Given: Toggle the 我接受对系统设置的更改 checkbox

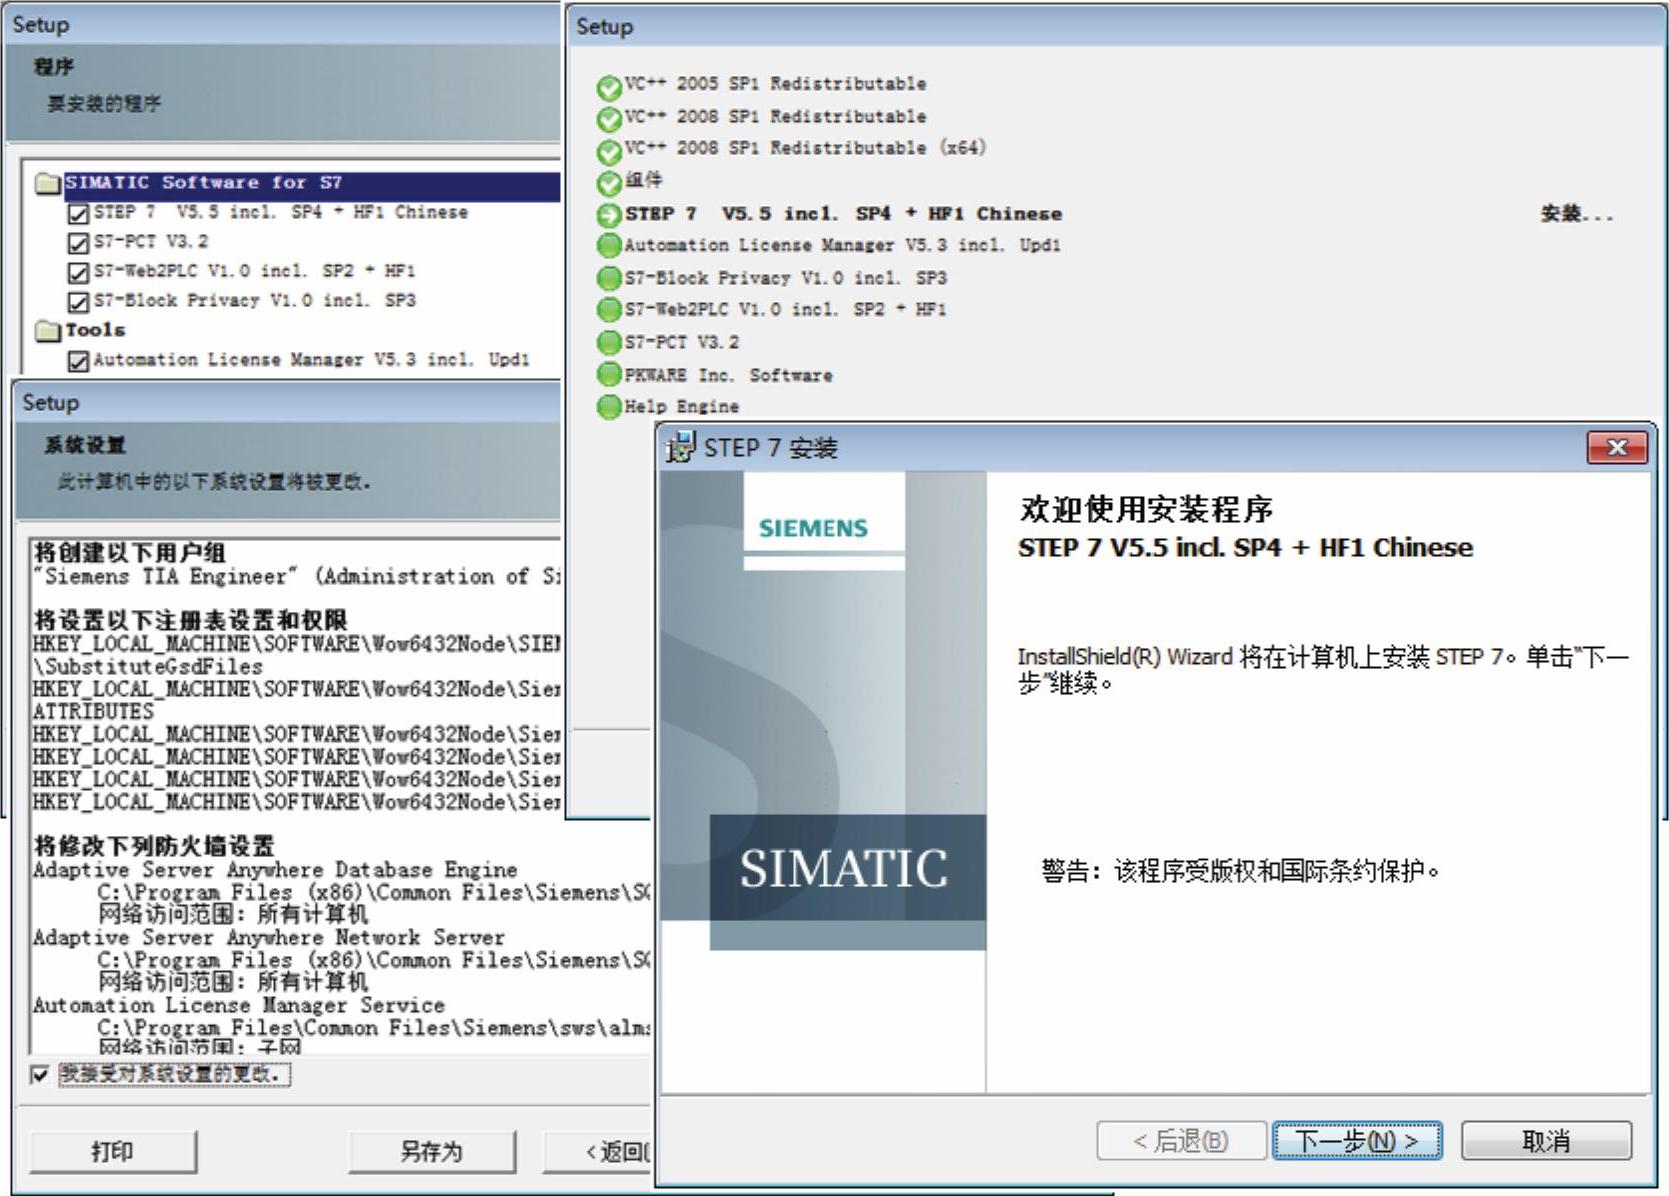Looking at the screenshot, I should pyautogui.click(x=40, y=1075).
